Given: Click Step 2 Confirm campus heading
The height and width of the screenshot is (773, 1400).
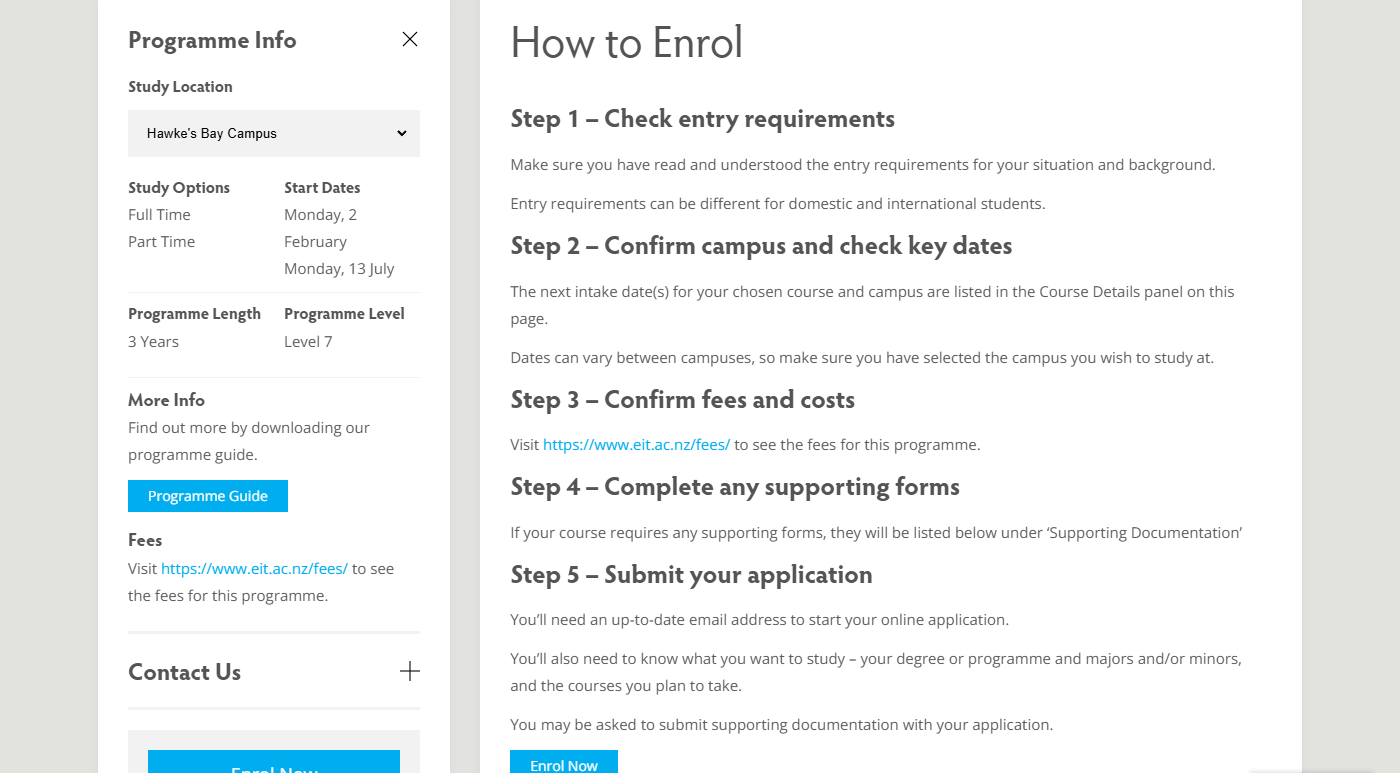Looking at the screenshot, I should [x=761, y=246].
